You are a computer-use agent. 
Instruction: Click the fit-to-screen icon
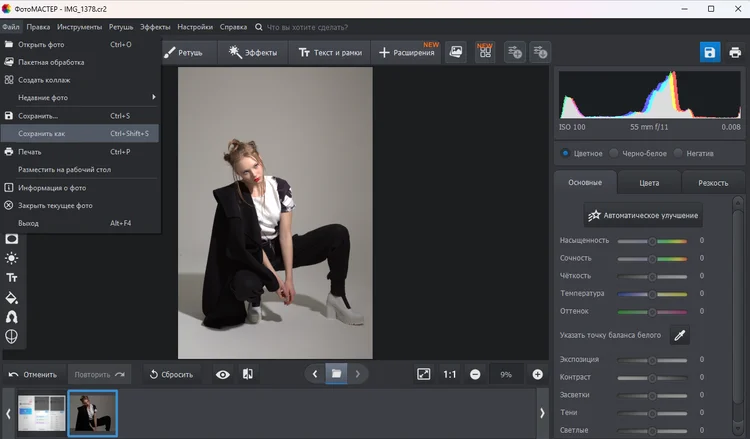tap(423, 374)
